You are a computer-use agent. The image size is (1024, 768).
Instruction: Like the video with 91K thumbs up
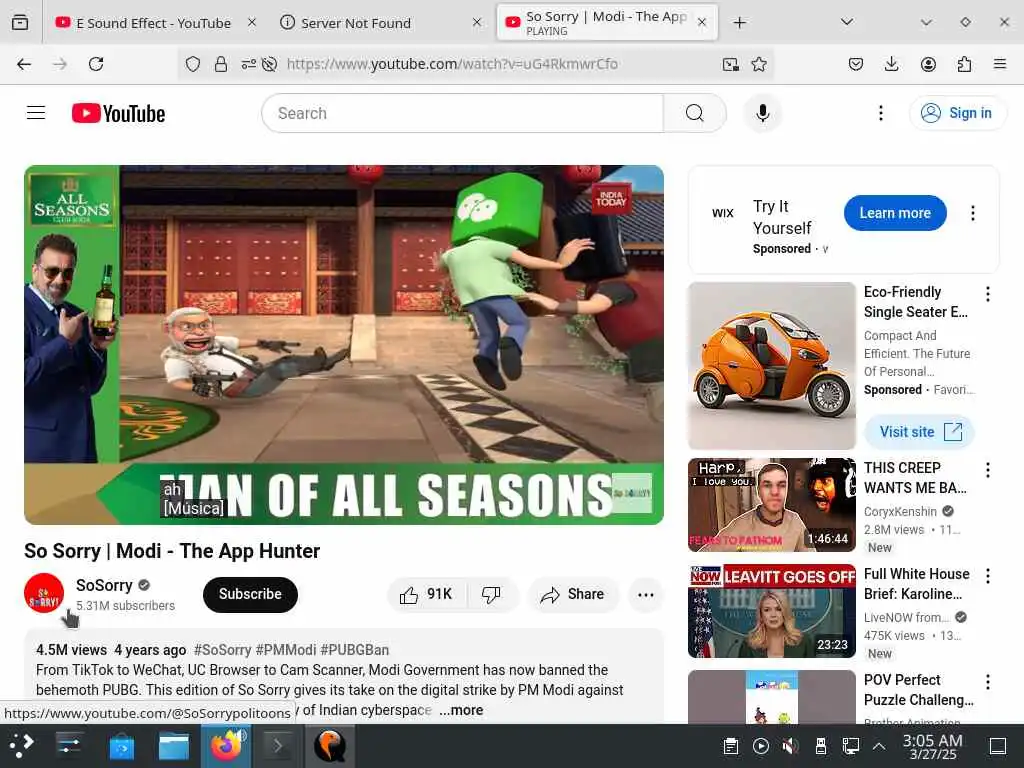[427, 594]
